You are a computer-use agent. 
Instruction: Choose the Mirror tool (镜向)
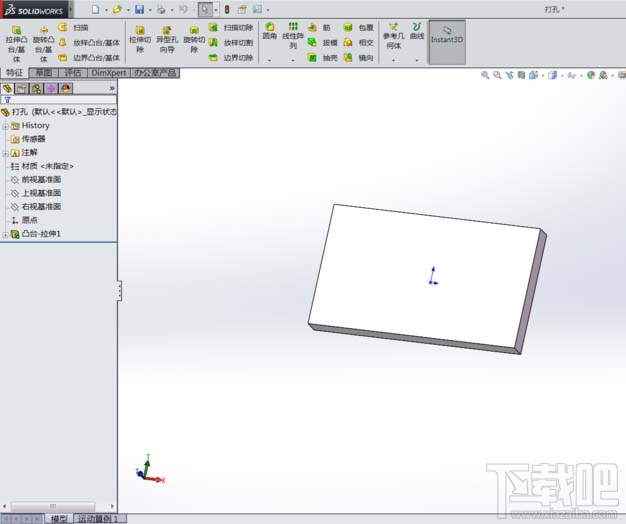[359, 57]
